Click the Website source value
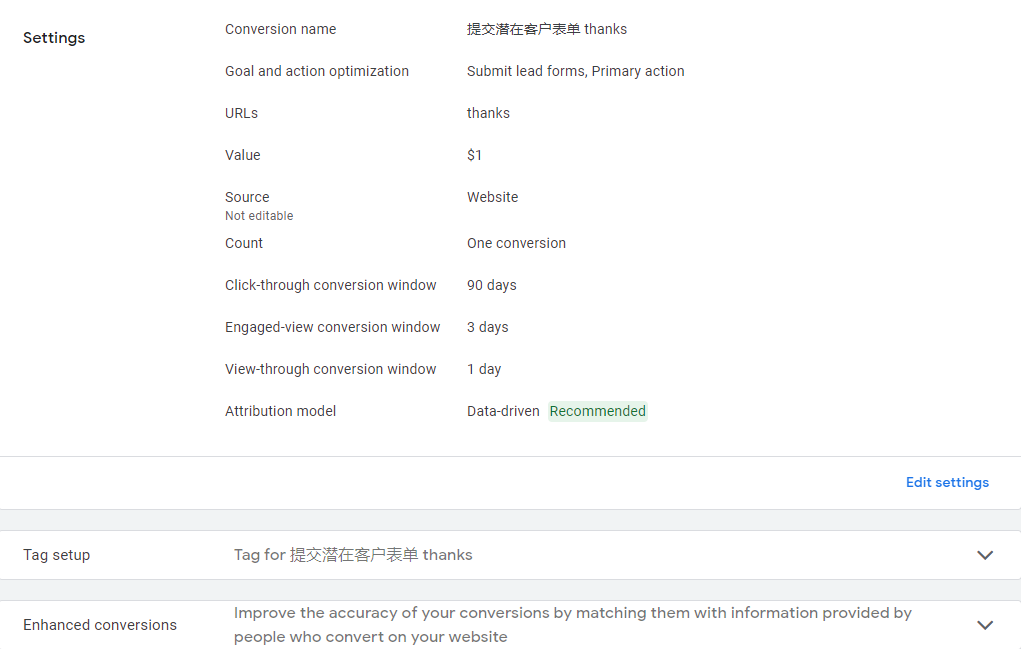 [x=492, y=197]
